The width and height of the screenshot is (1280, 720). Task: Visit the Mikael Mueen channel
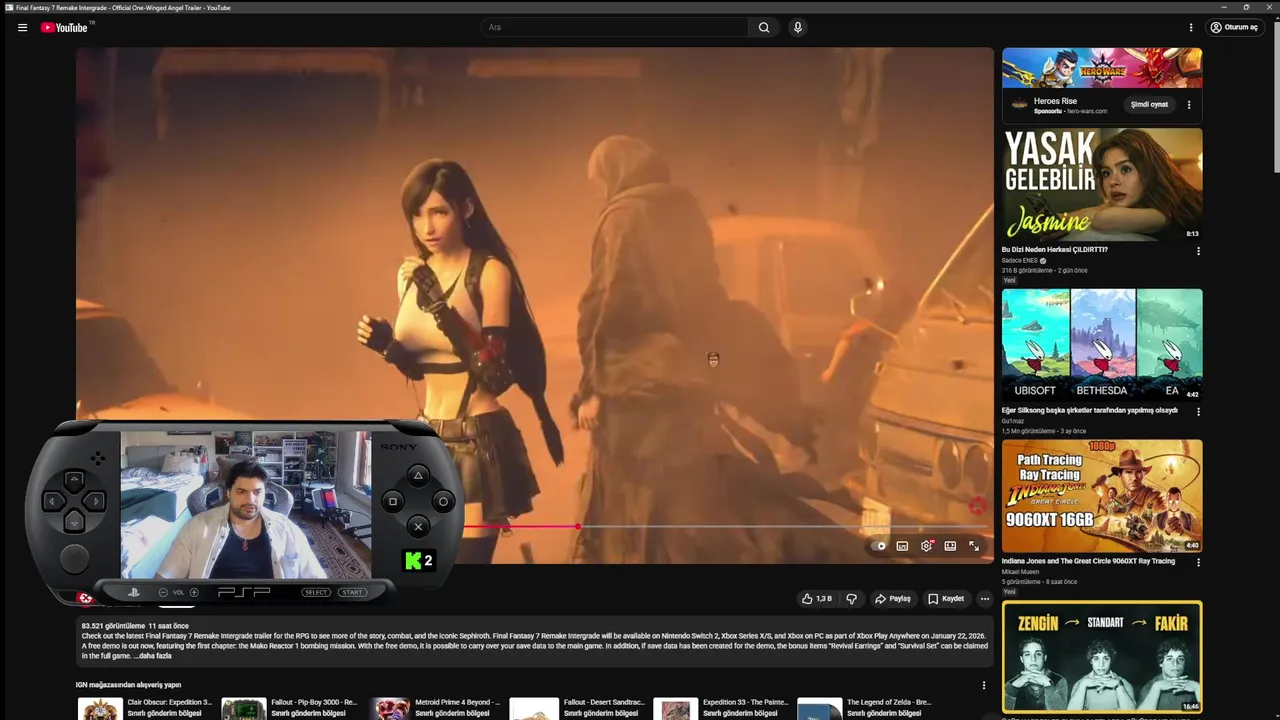pos(1020,572)
